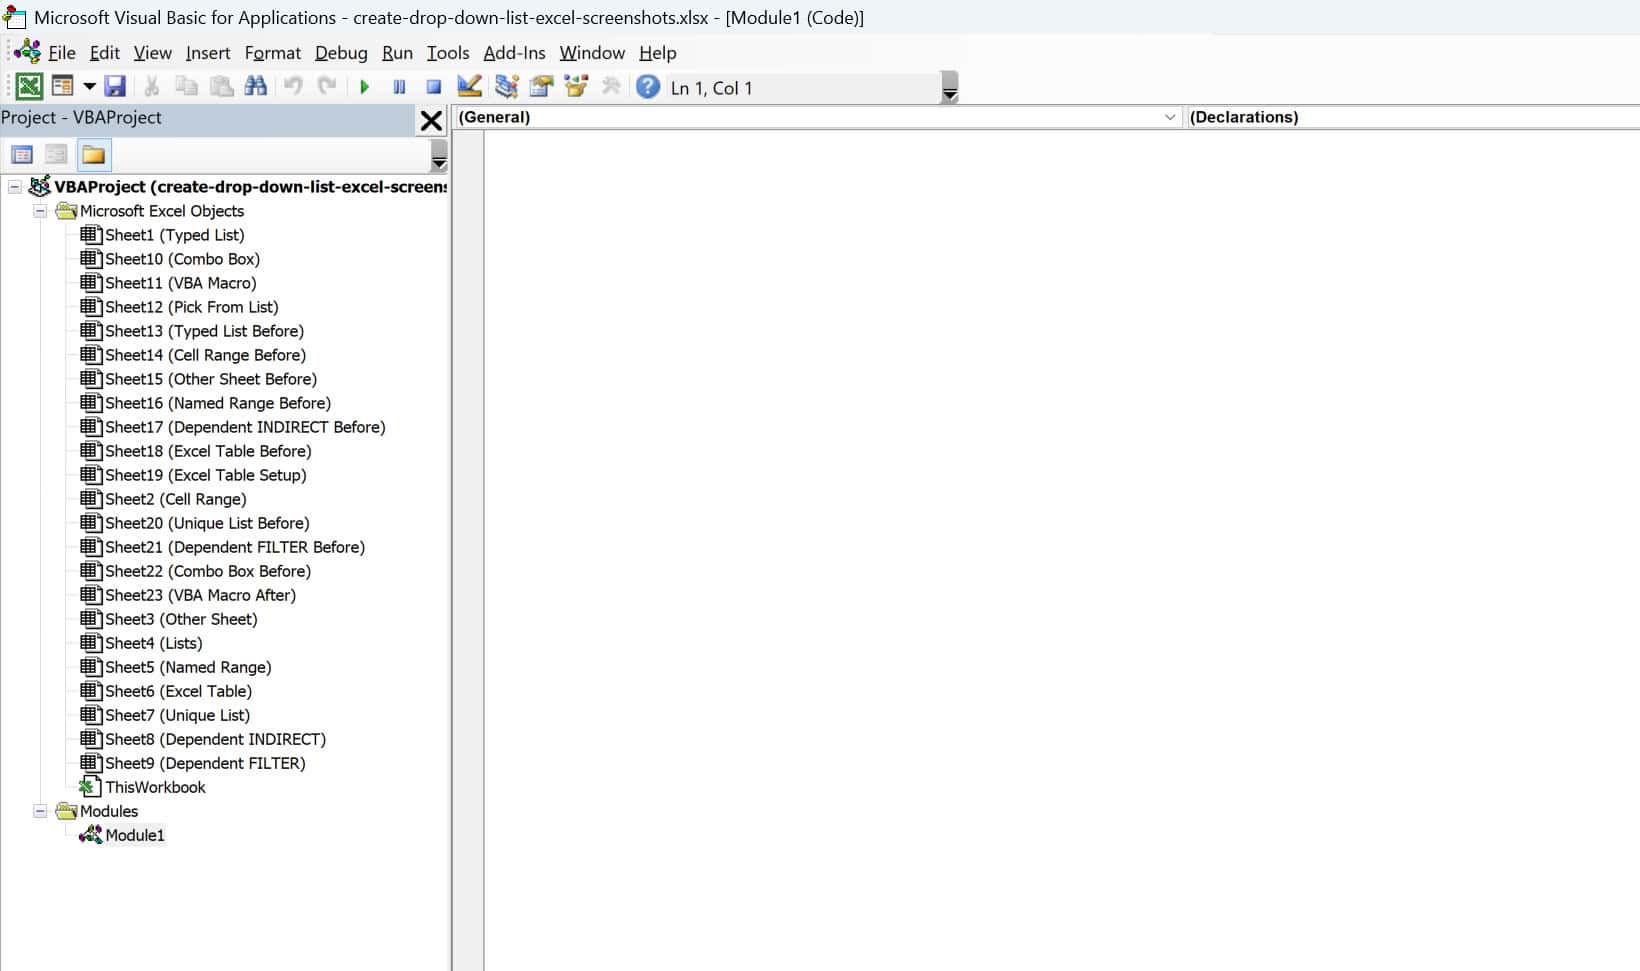Run macro with the green play icon
Viewport: 1640px width, 971px height.
click(365, 87)
